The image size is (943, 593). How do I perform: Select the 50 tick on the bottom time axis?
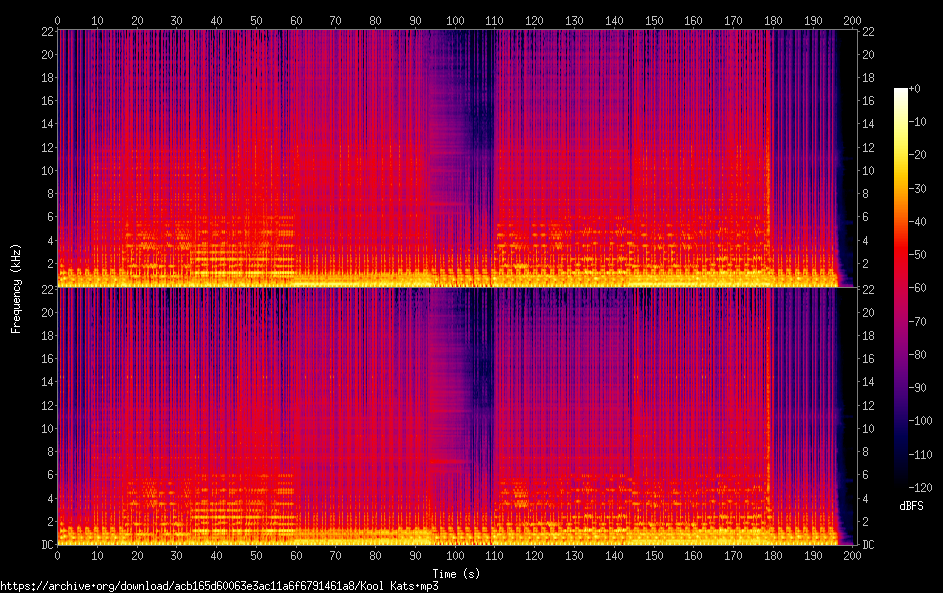click(256, 556)
